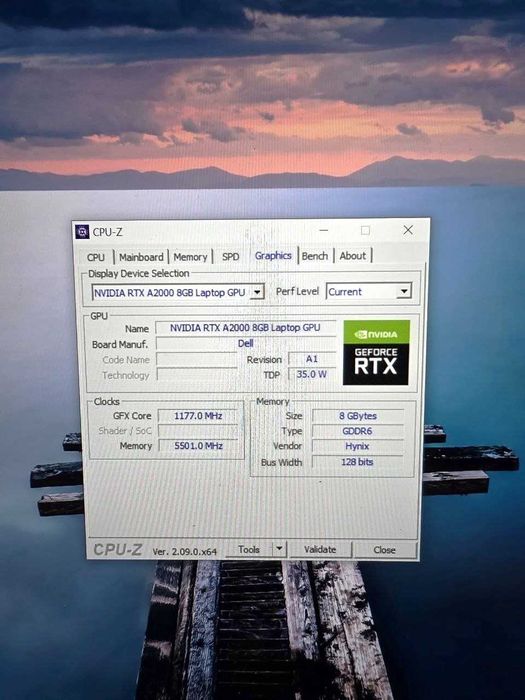Screen dimensions: 525x700
Task: Click the memory Type value GDDR6
Action: [x=357, y=431]
